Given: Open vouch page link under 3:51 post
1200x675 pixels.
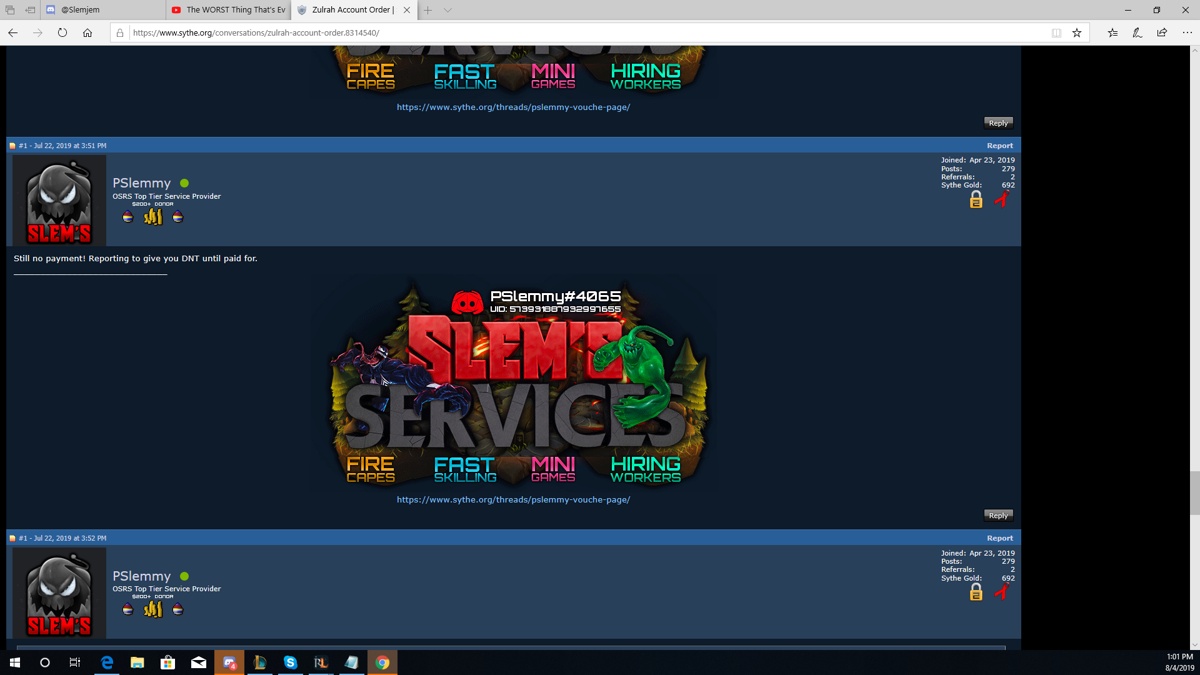Looking at the screenshot, I should tap(513, 499).
